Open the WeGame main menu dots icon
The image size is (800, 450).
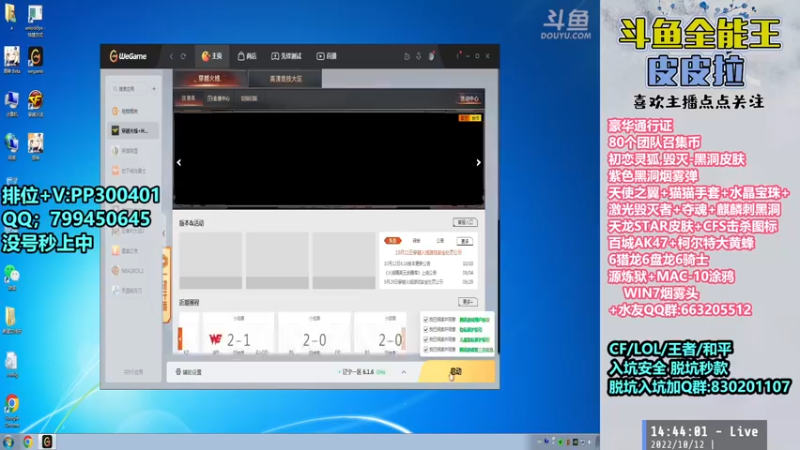(x=458, y=56)
